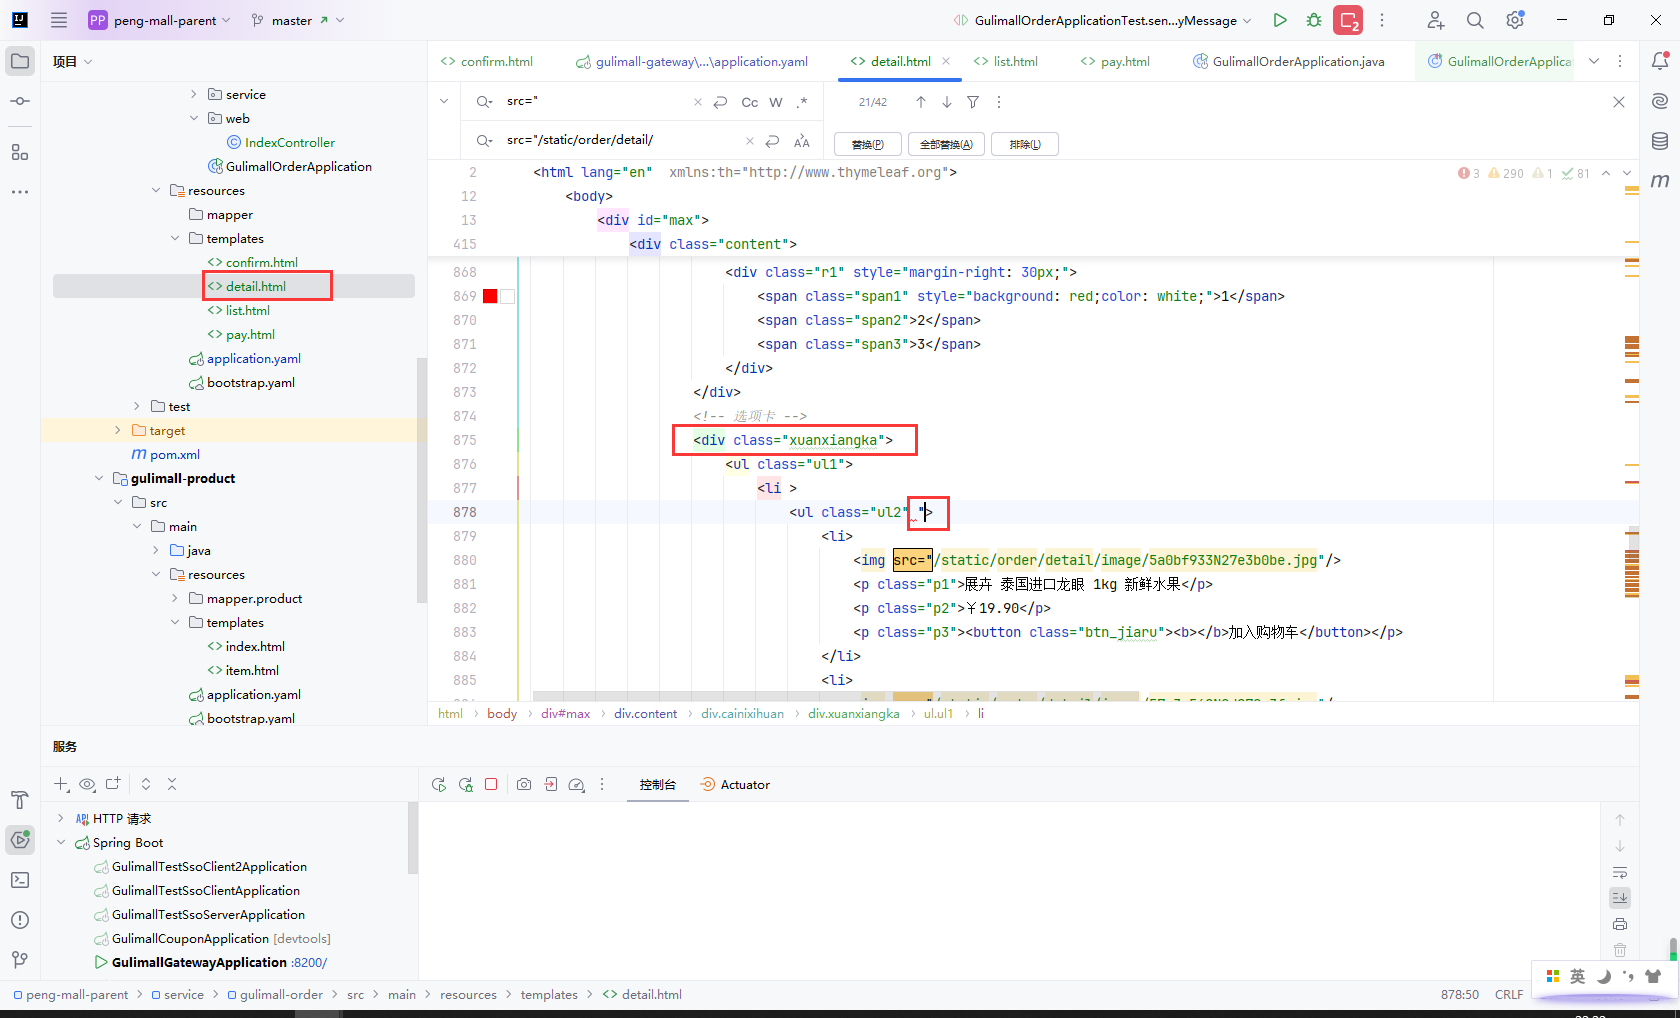Expand HTTP 请求 node in Services
Image resolution: width=1680 pixels, height=1018 pixels.
click(x=61, y=818)
